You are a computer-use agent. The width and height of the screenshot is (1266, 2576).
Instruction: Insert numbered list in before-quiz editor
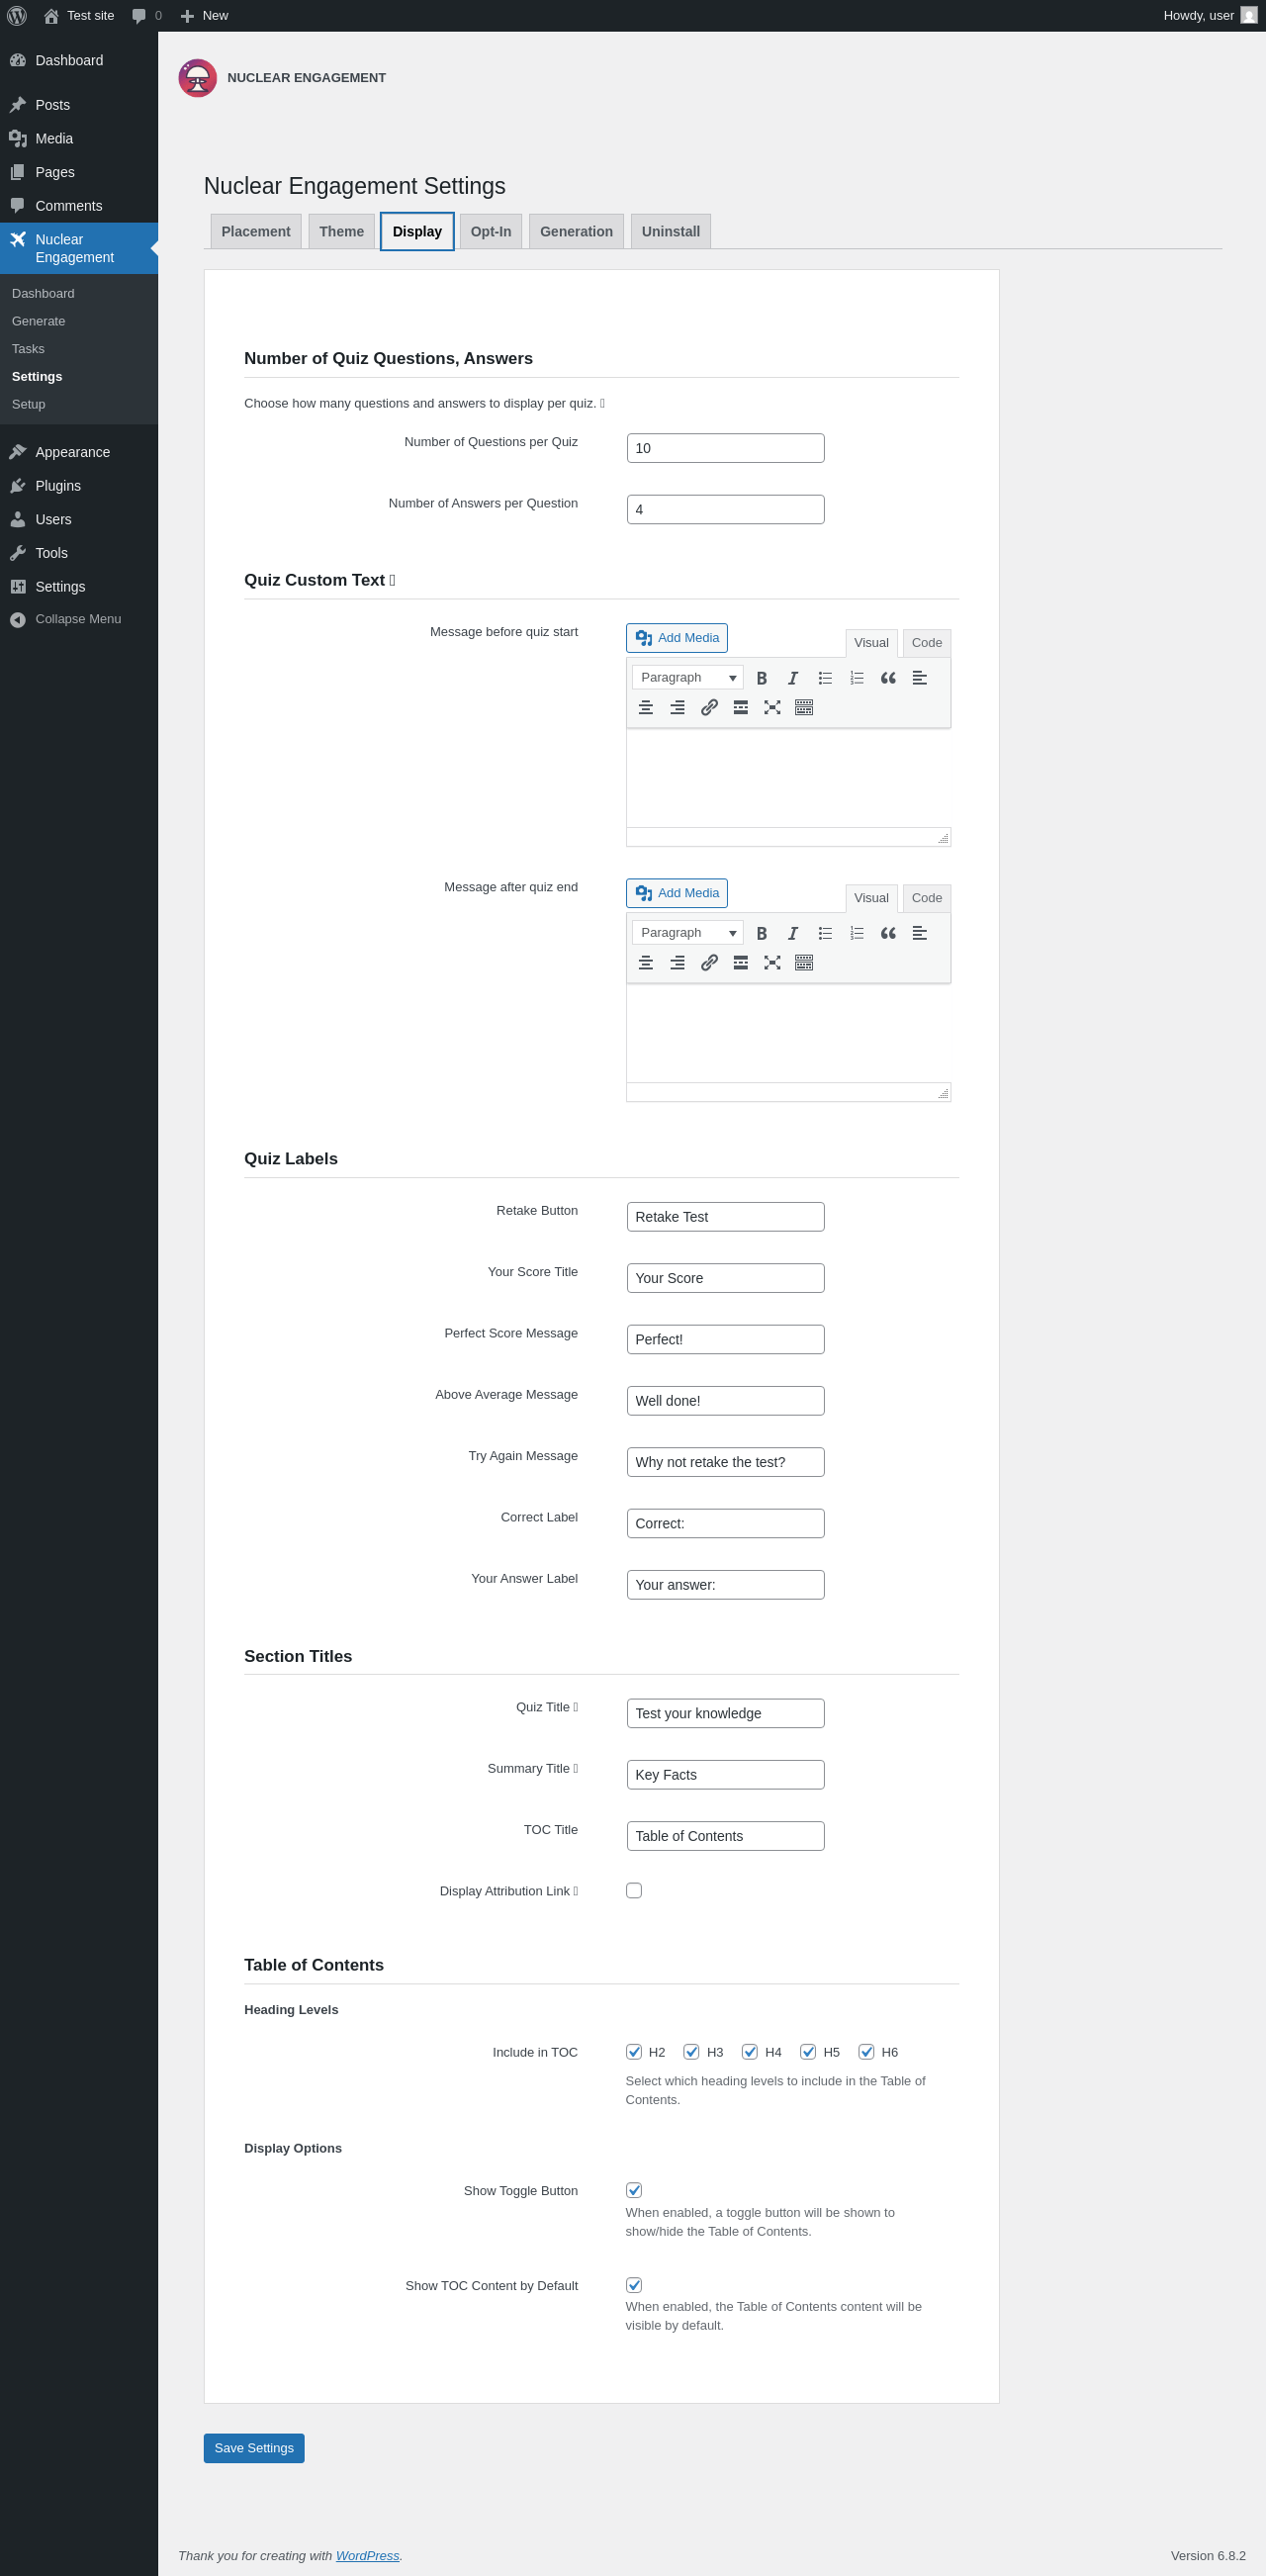[x=857, y=678]
